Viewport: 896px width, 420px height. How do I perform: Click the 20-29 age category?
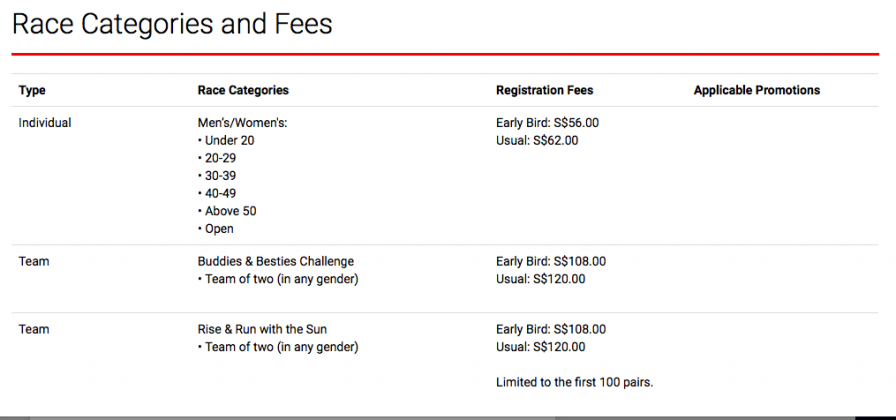pyautogui.click(x=217, y=158)
